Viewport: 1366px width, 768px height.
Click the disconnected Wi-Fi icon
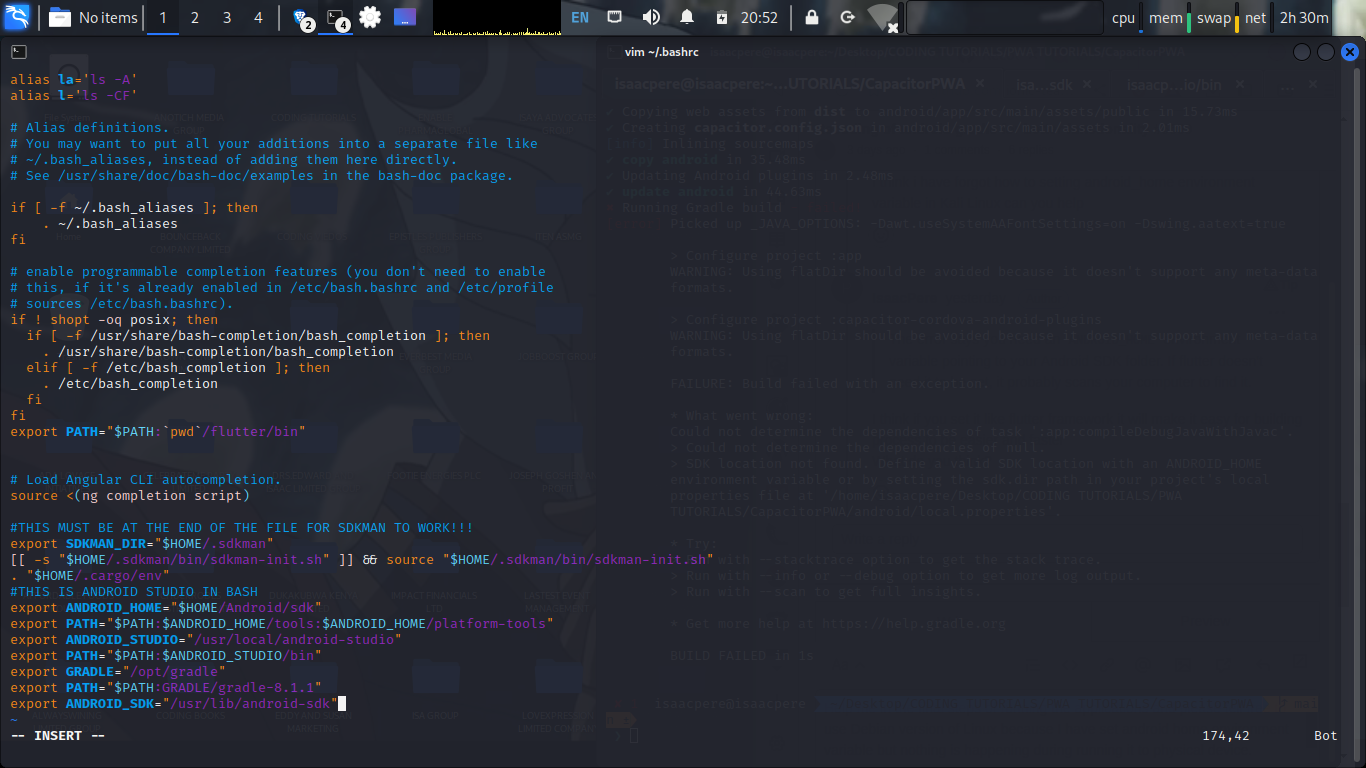(880, 17)
